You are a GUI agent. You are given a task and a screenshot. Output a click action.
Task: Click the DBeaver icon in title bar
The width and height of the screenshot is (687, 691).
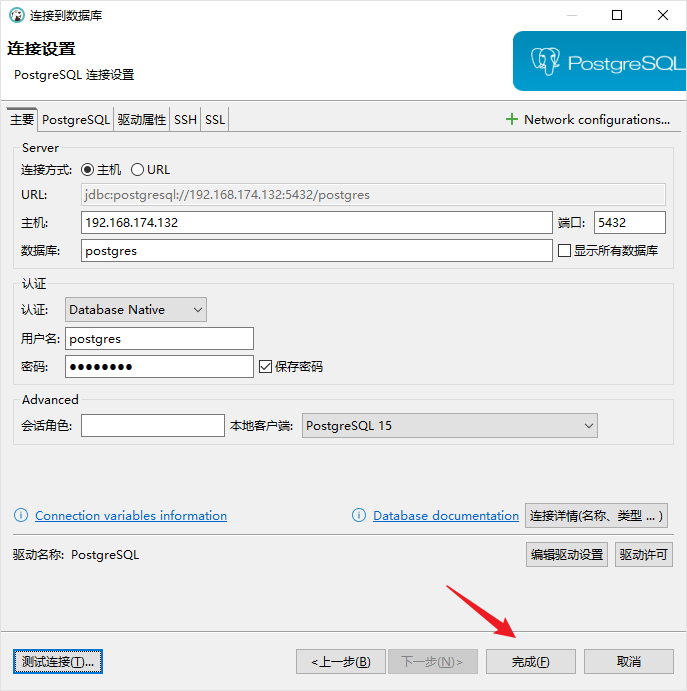16,15
